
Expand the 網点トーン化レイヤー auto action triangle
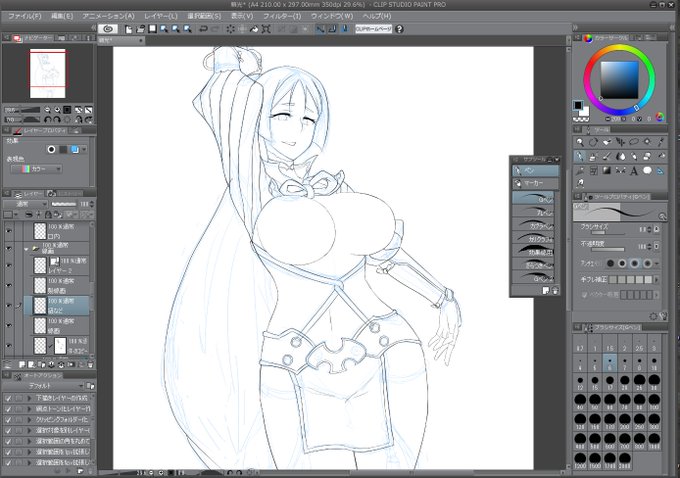[x=29, y=409]
